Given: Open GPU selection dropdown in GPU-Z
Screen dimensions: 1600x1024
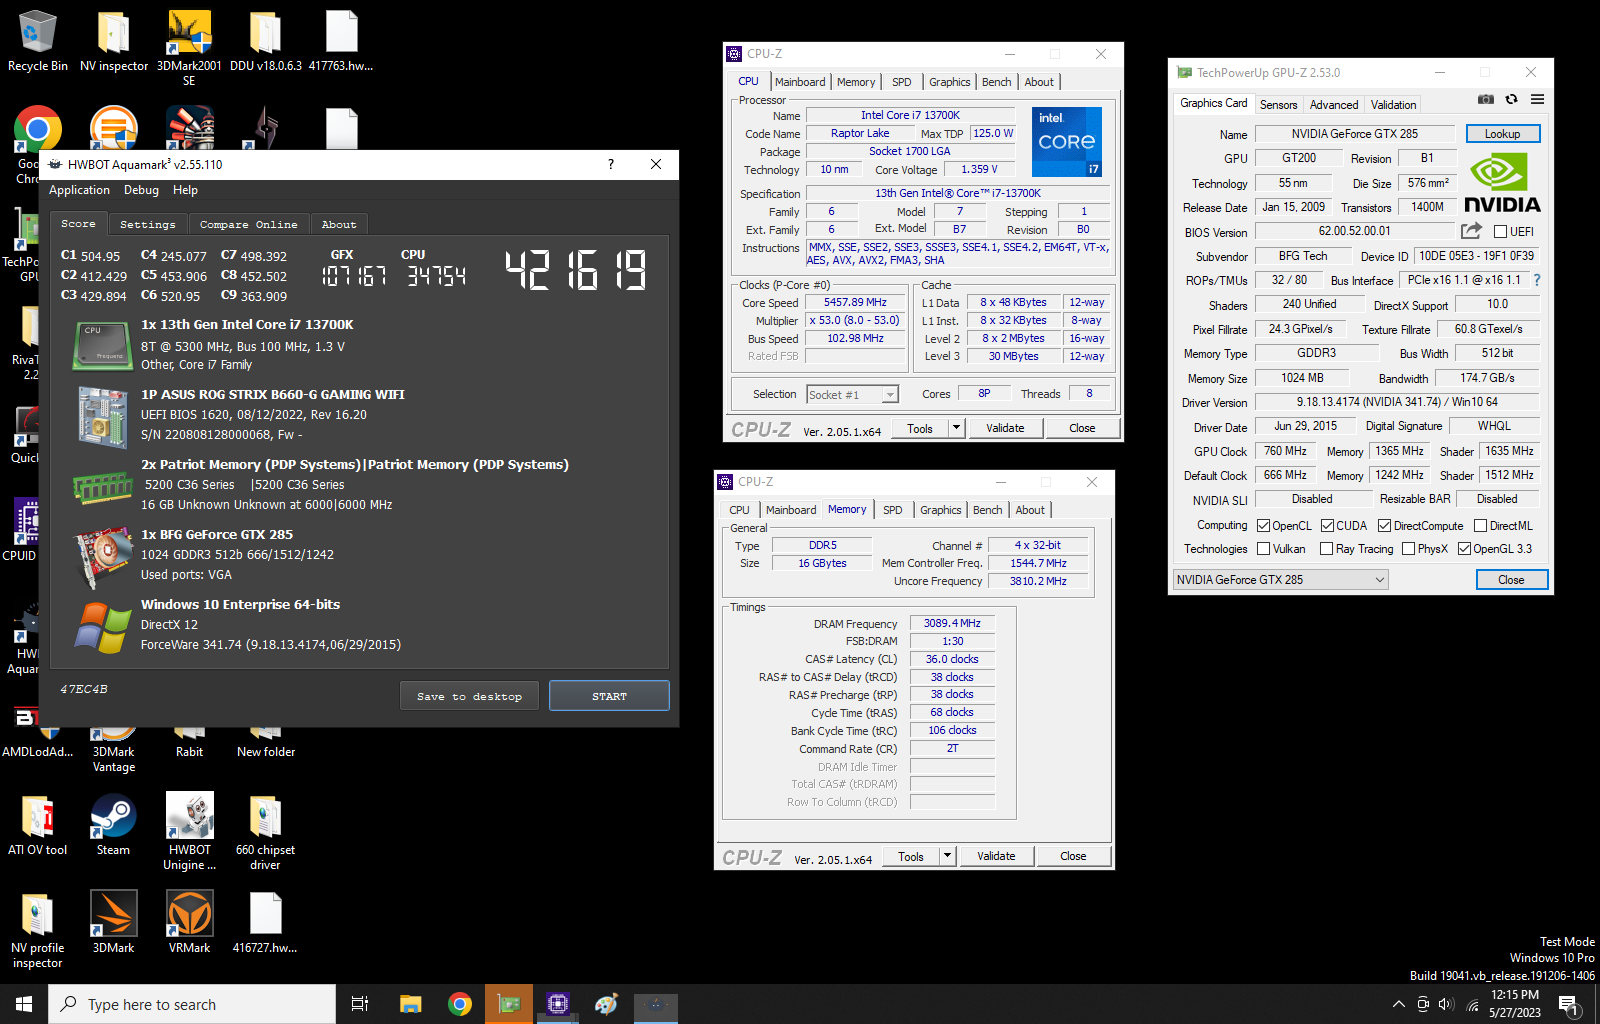Looking at the screenshot, I should point(1280,580).
